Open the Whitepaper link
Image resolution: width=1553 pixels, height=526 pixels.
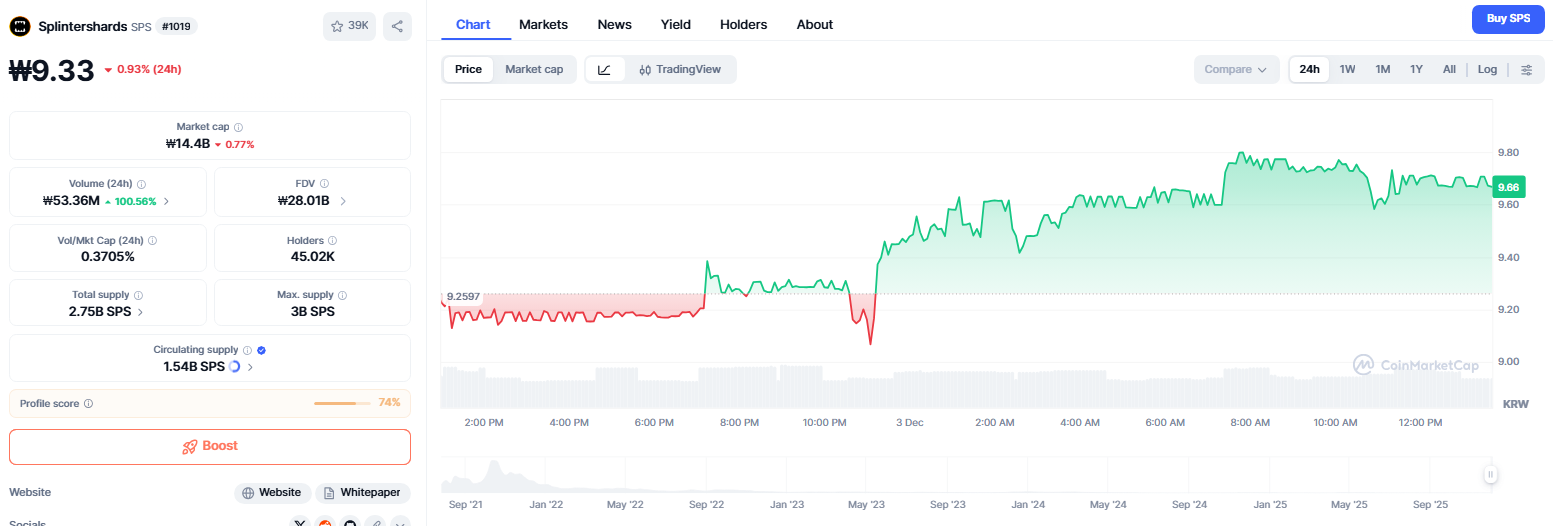362,492
